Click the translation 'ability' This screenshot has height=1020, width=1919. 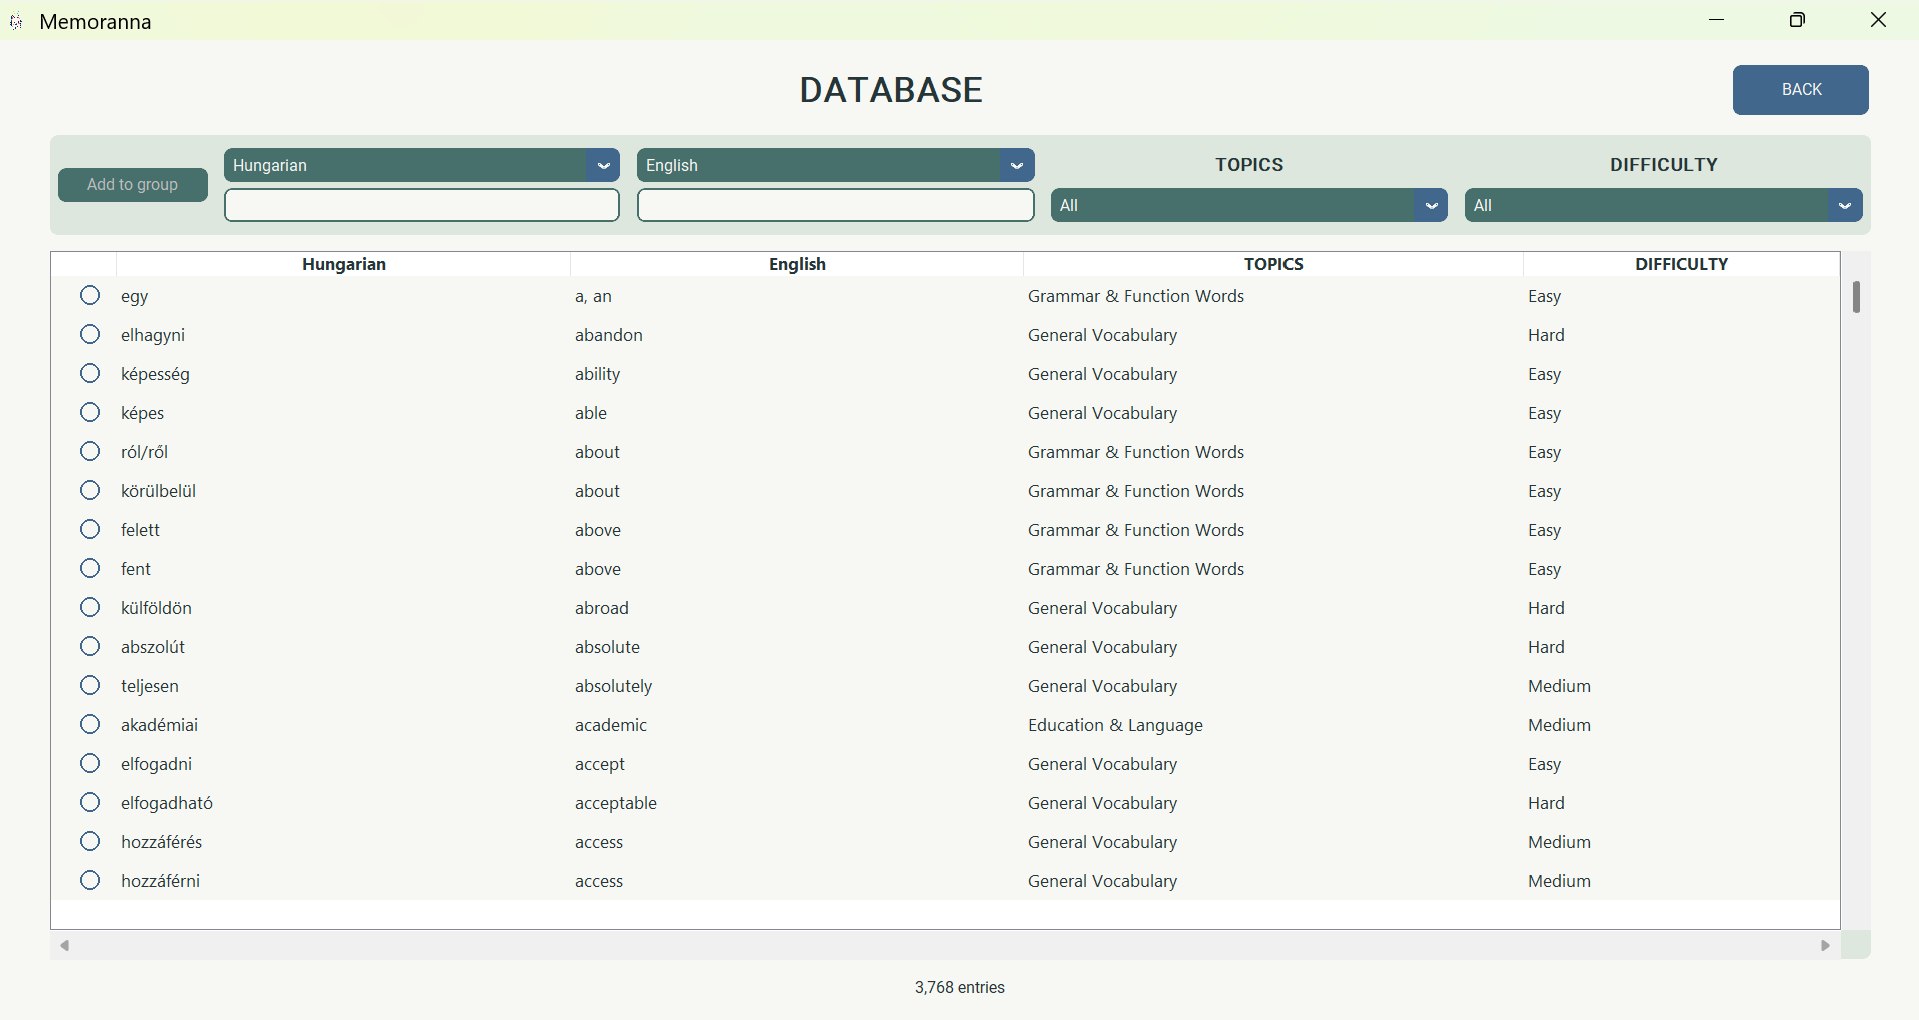tap(597, 375)
